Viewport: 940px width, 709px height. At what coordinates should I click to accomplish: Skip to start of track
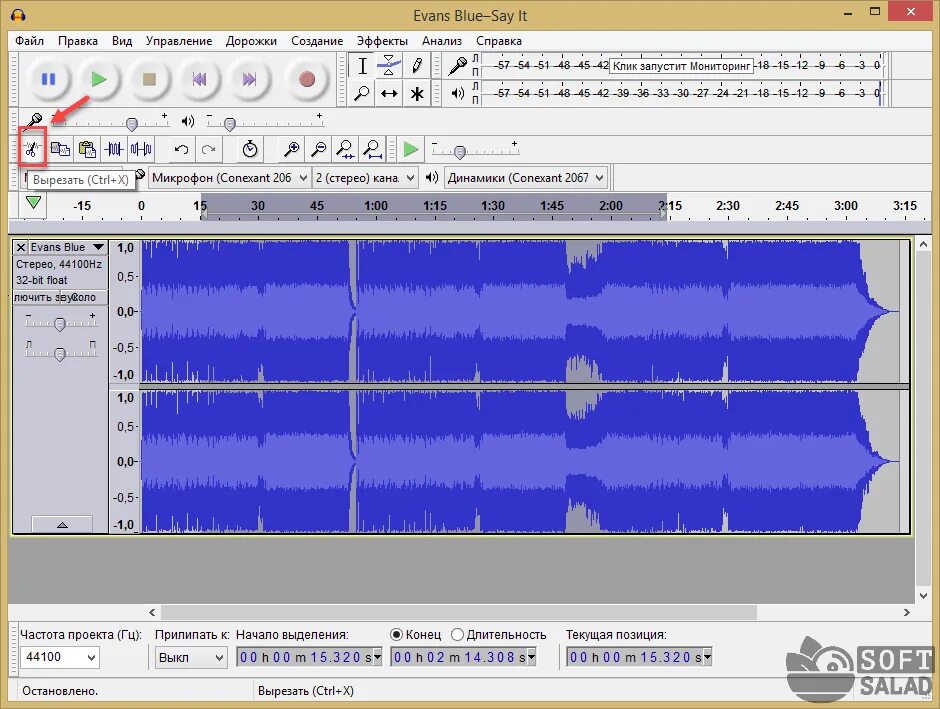pyautogui.click(x=199, y=79)
